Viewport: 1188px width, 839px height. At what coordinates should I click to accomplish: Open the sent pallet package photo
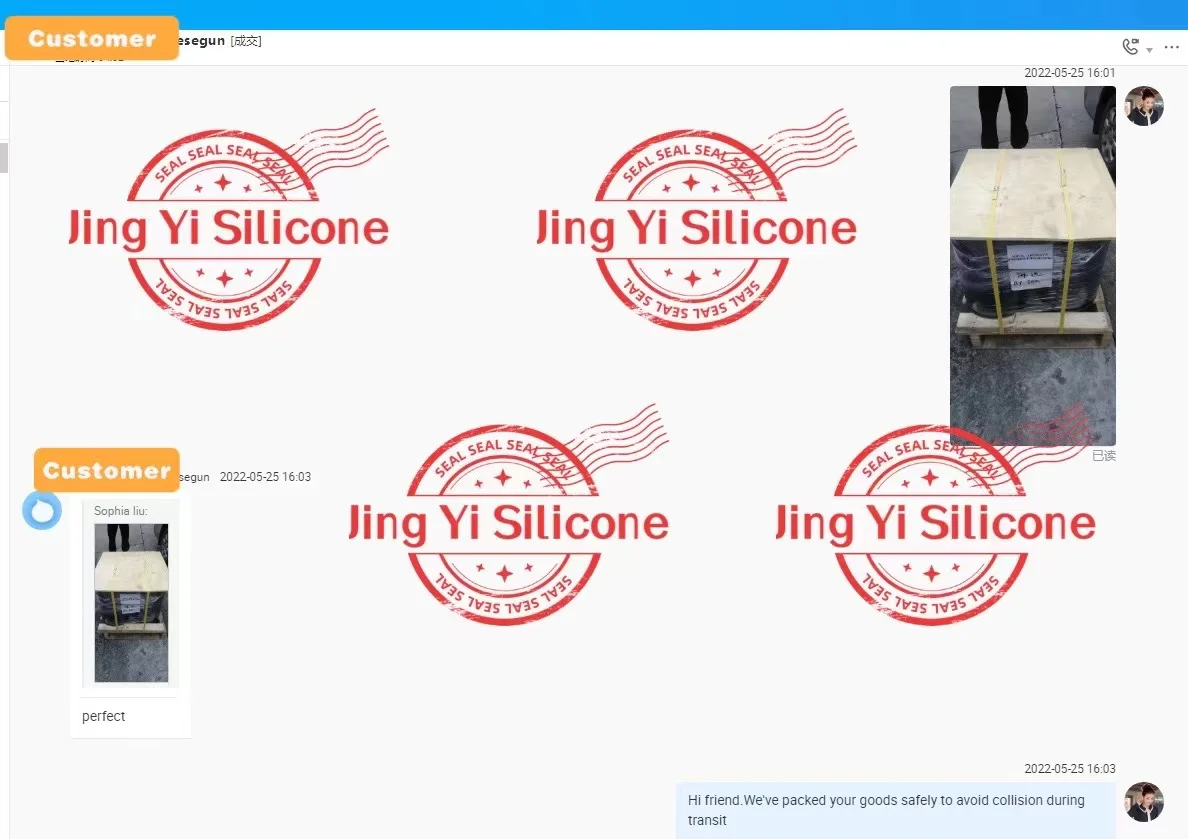[1033, 265]
